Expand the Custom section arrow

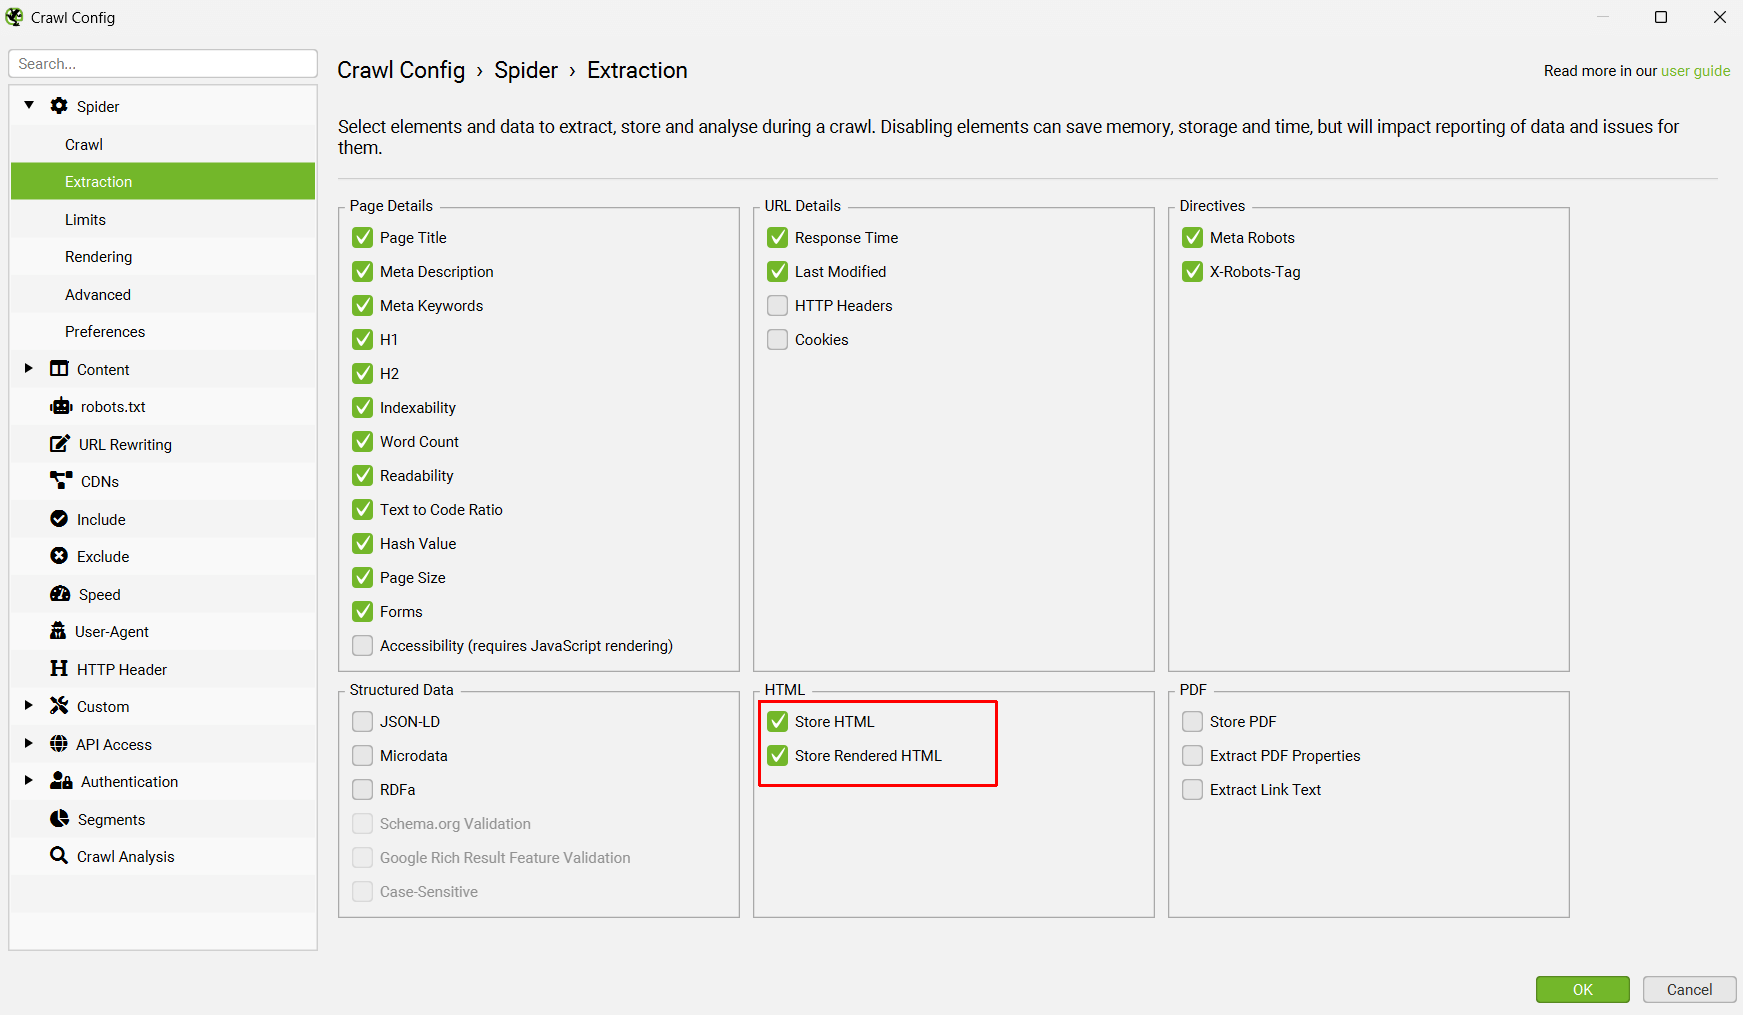point(29,706)
